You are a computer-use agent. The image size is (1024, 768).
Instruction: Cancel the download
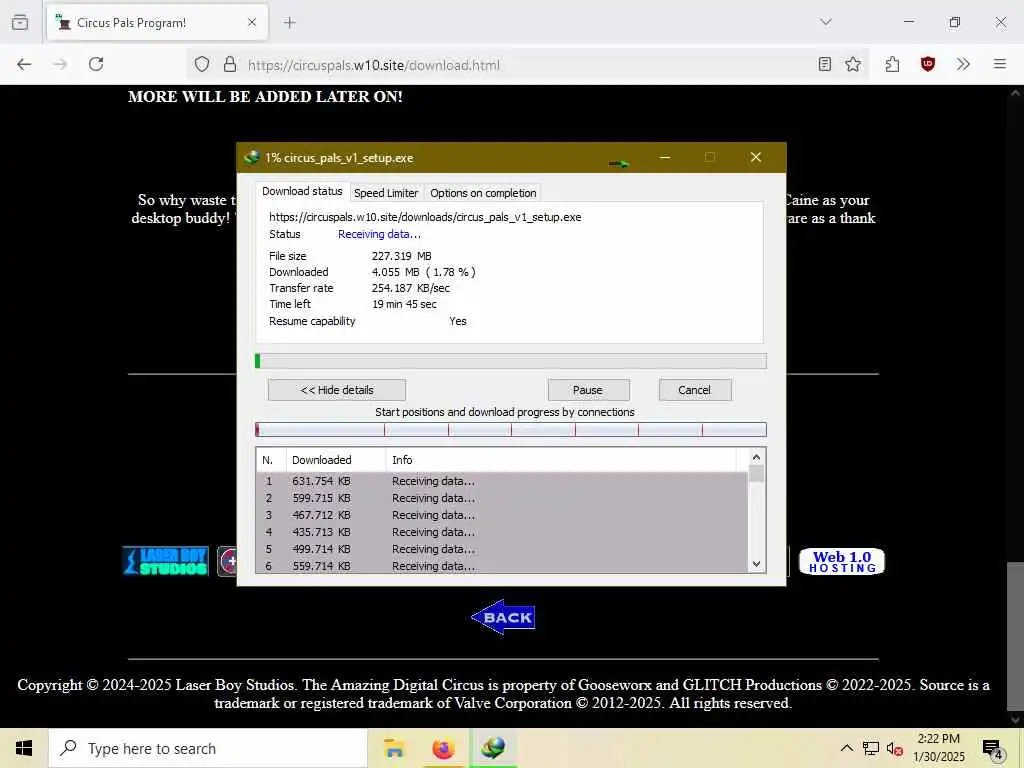point(694,390)
